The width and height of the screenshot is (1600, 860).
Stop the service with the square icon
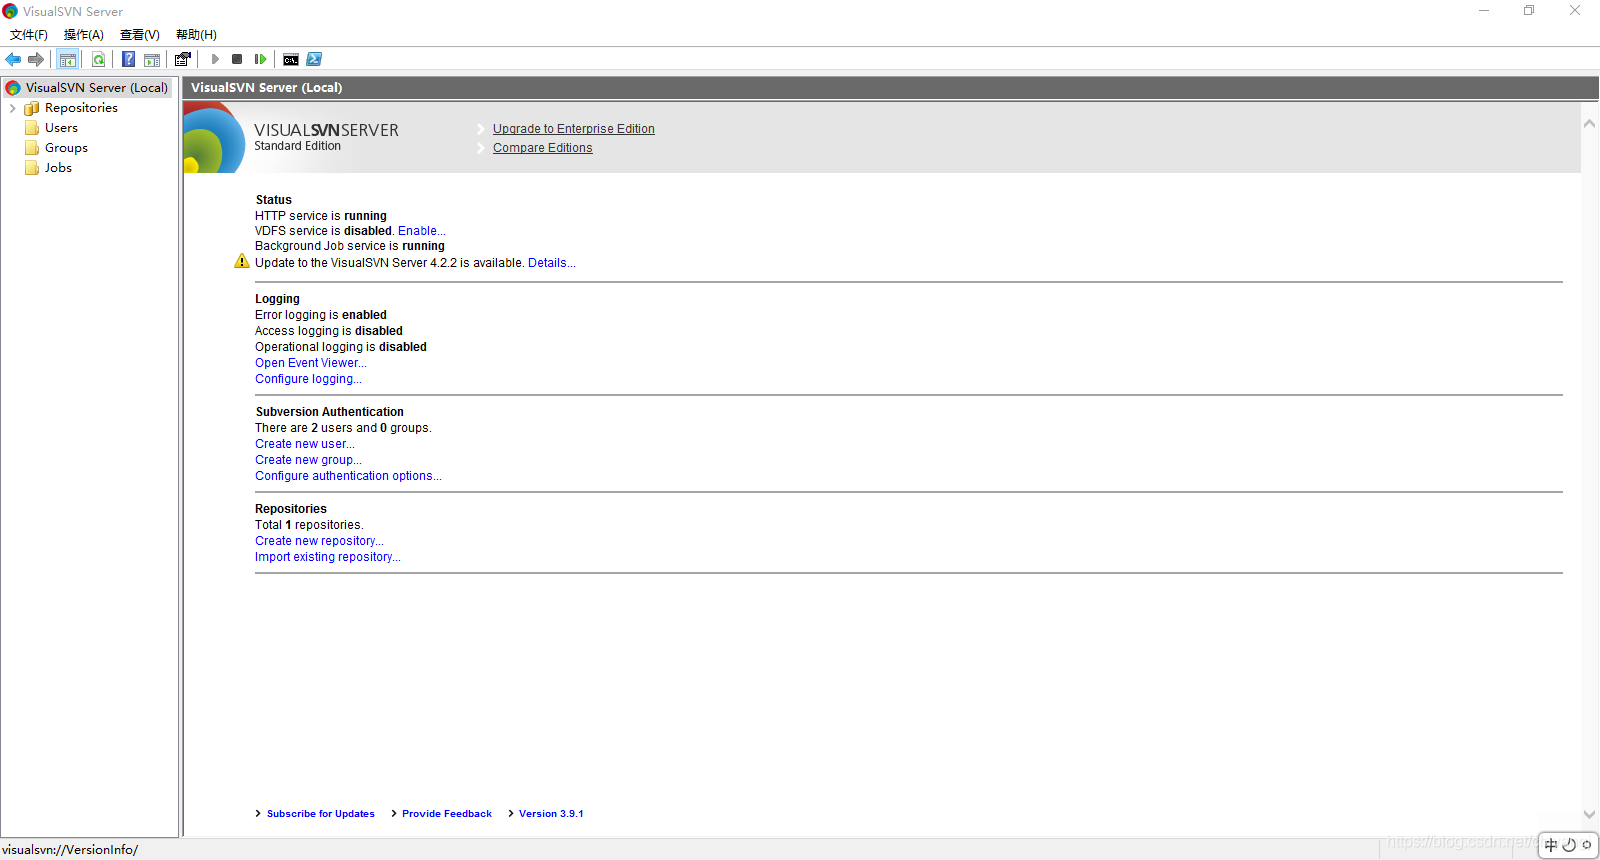click(237, 59)
